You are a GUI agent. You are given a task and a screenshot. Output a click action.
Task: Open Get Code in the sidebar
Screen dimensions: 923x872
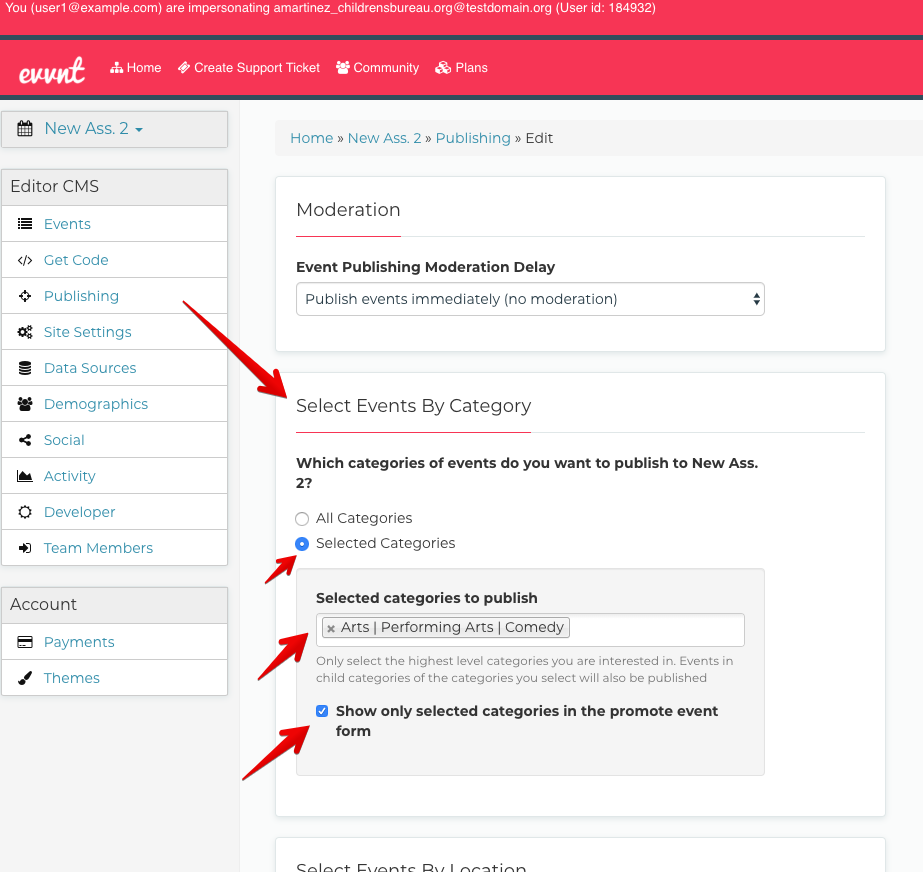pyautogui.click(x=76, y=260)
